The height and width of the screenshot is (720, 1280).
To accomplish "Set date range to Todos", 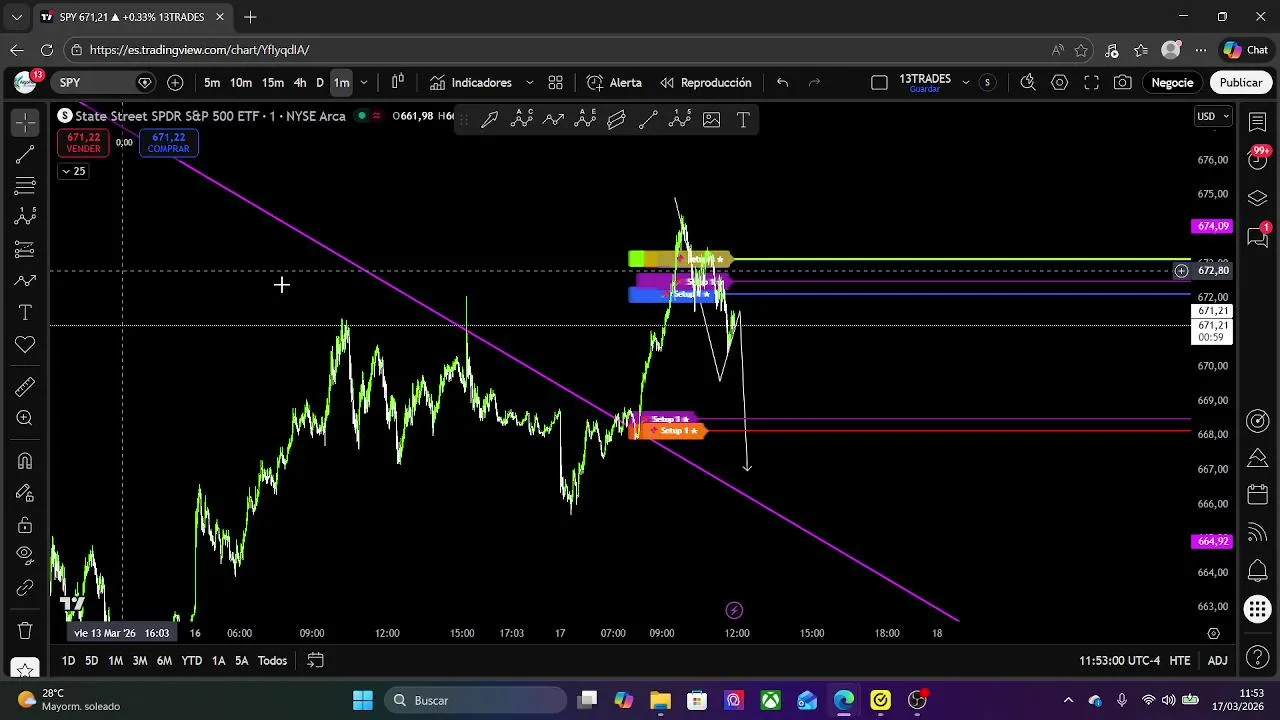I will coord(272,661).
